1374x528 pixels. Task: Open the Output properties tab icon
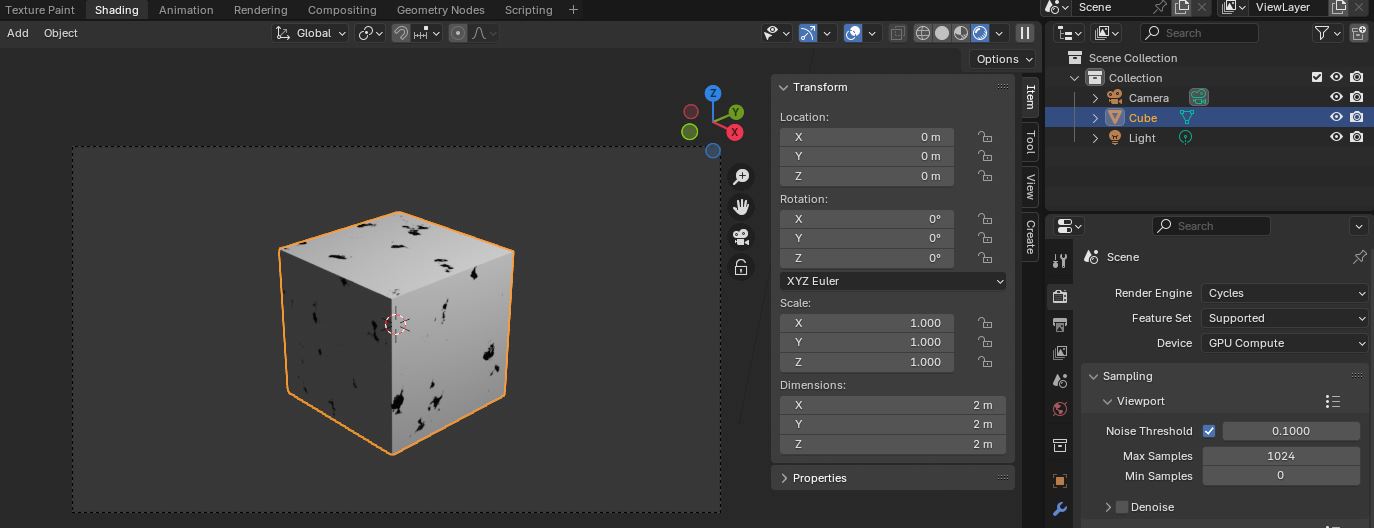tap(1060, 325)
